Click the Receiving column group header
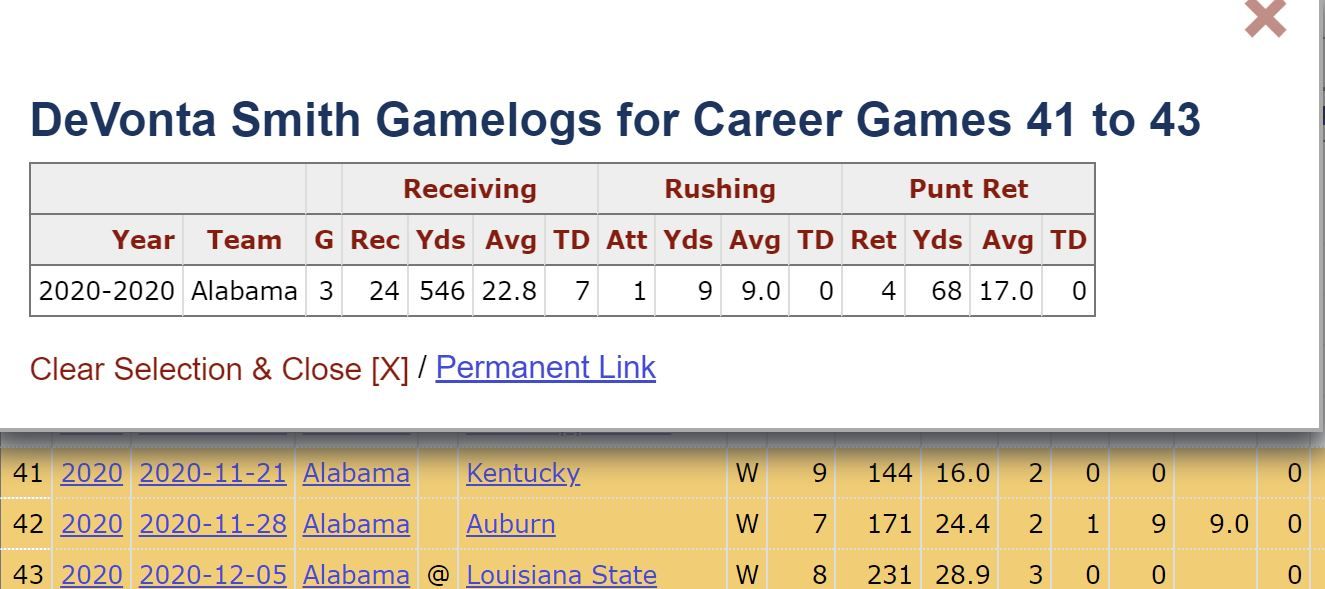Image resolution: width=1325 pixels, height=589 pixels. 470,189
